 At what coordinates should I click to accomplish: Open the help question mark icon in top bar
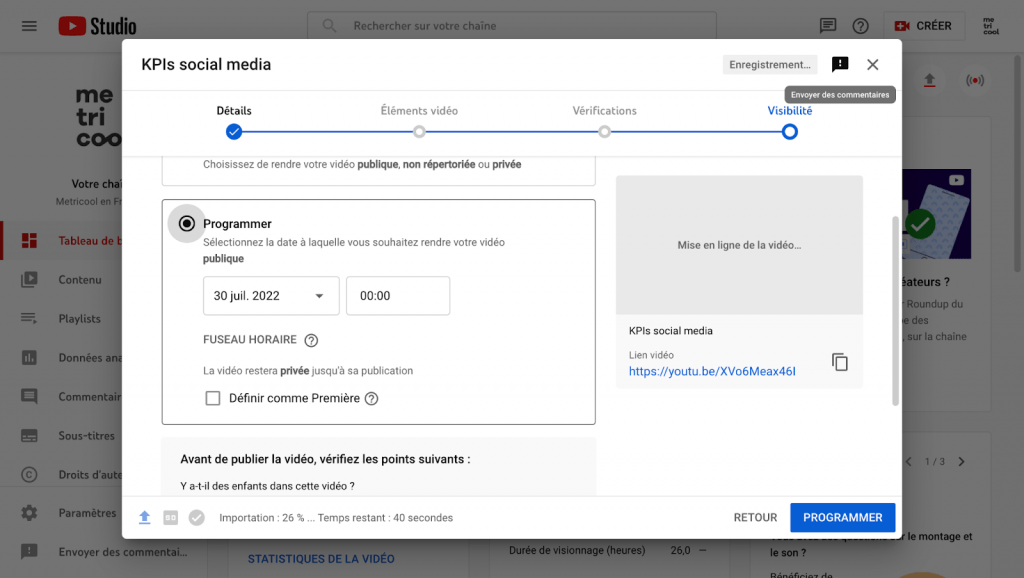[860, 26]
